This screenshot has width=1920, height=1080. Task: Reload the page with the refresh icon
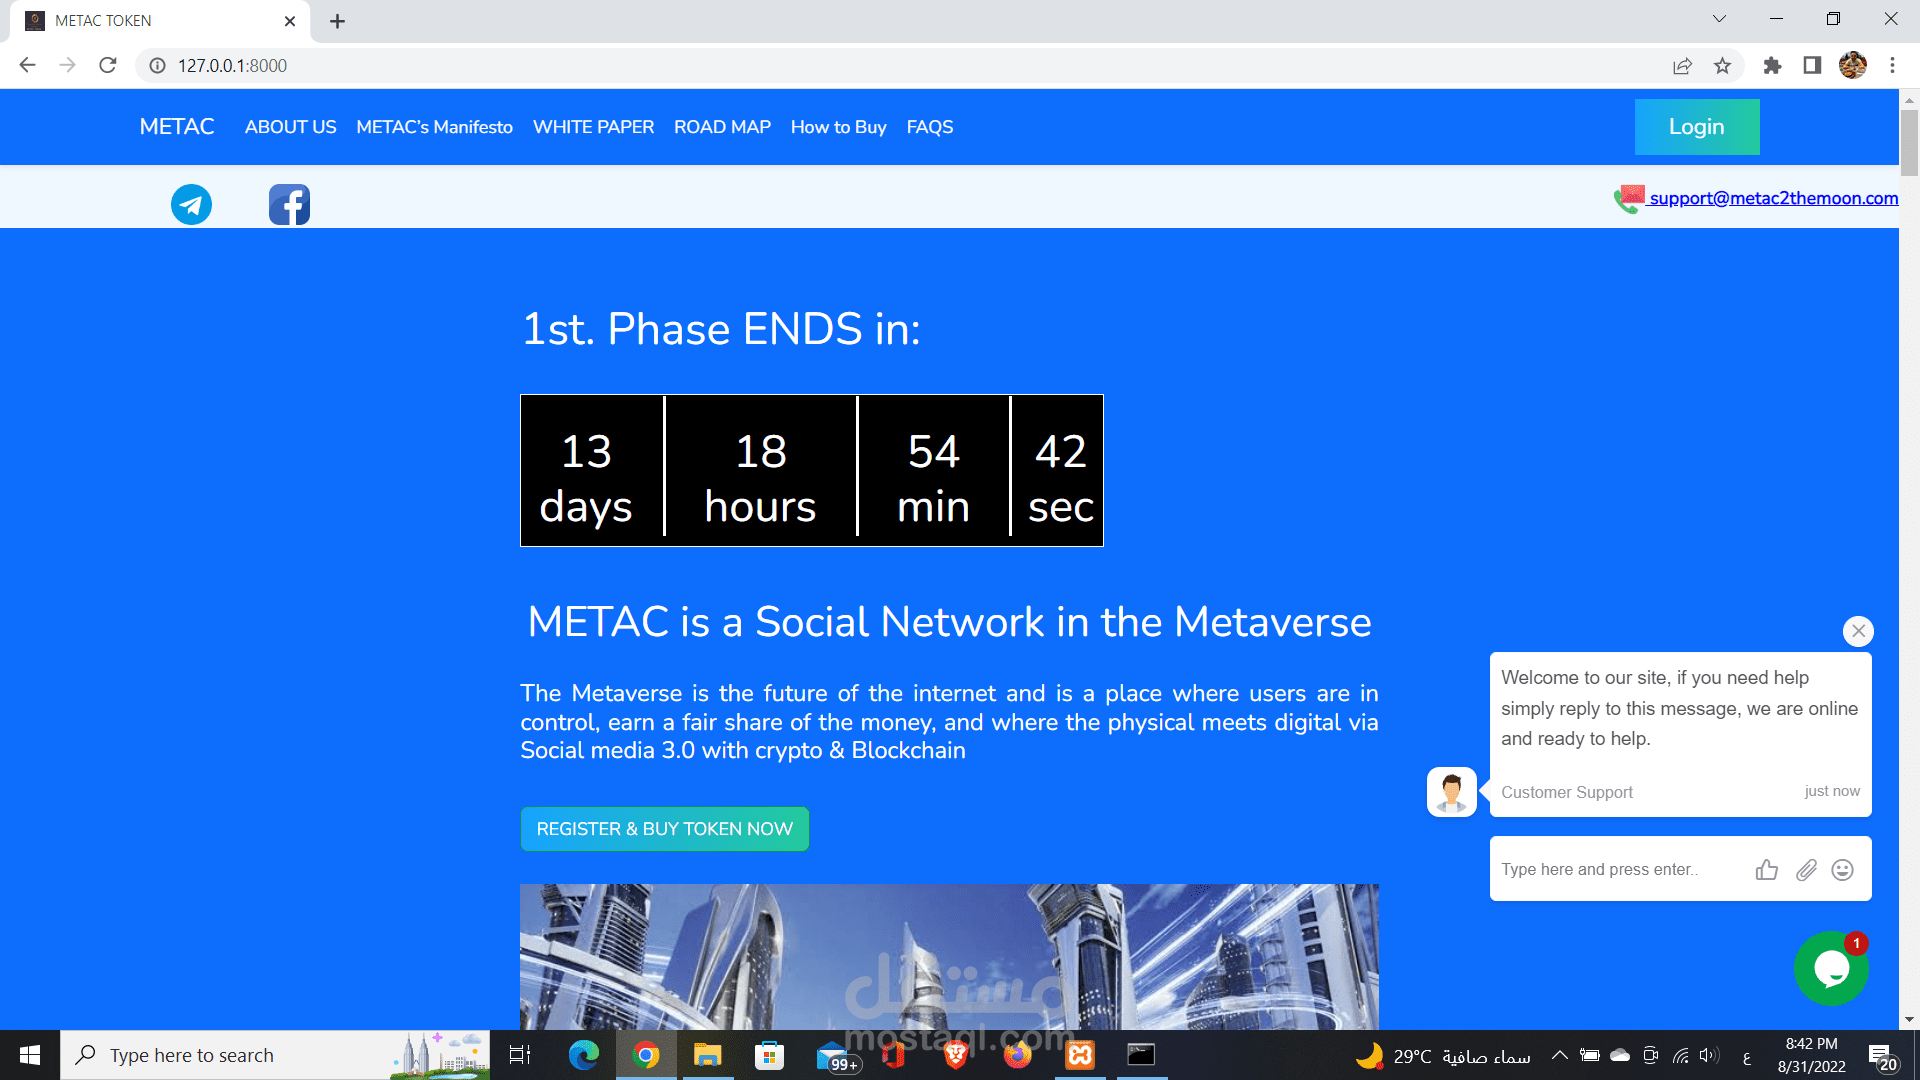tap(108, 65)
